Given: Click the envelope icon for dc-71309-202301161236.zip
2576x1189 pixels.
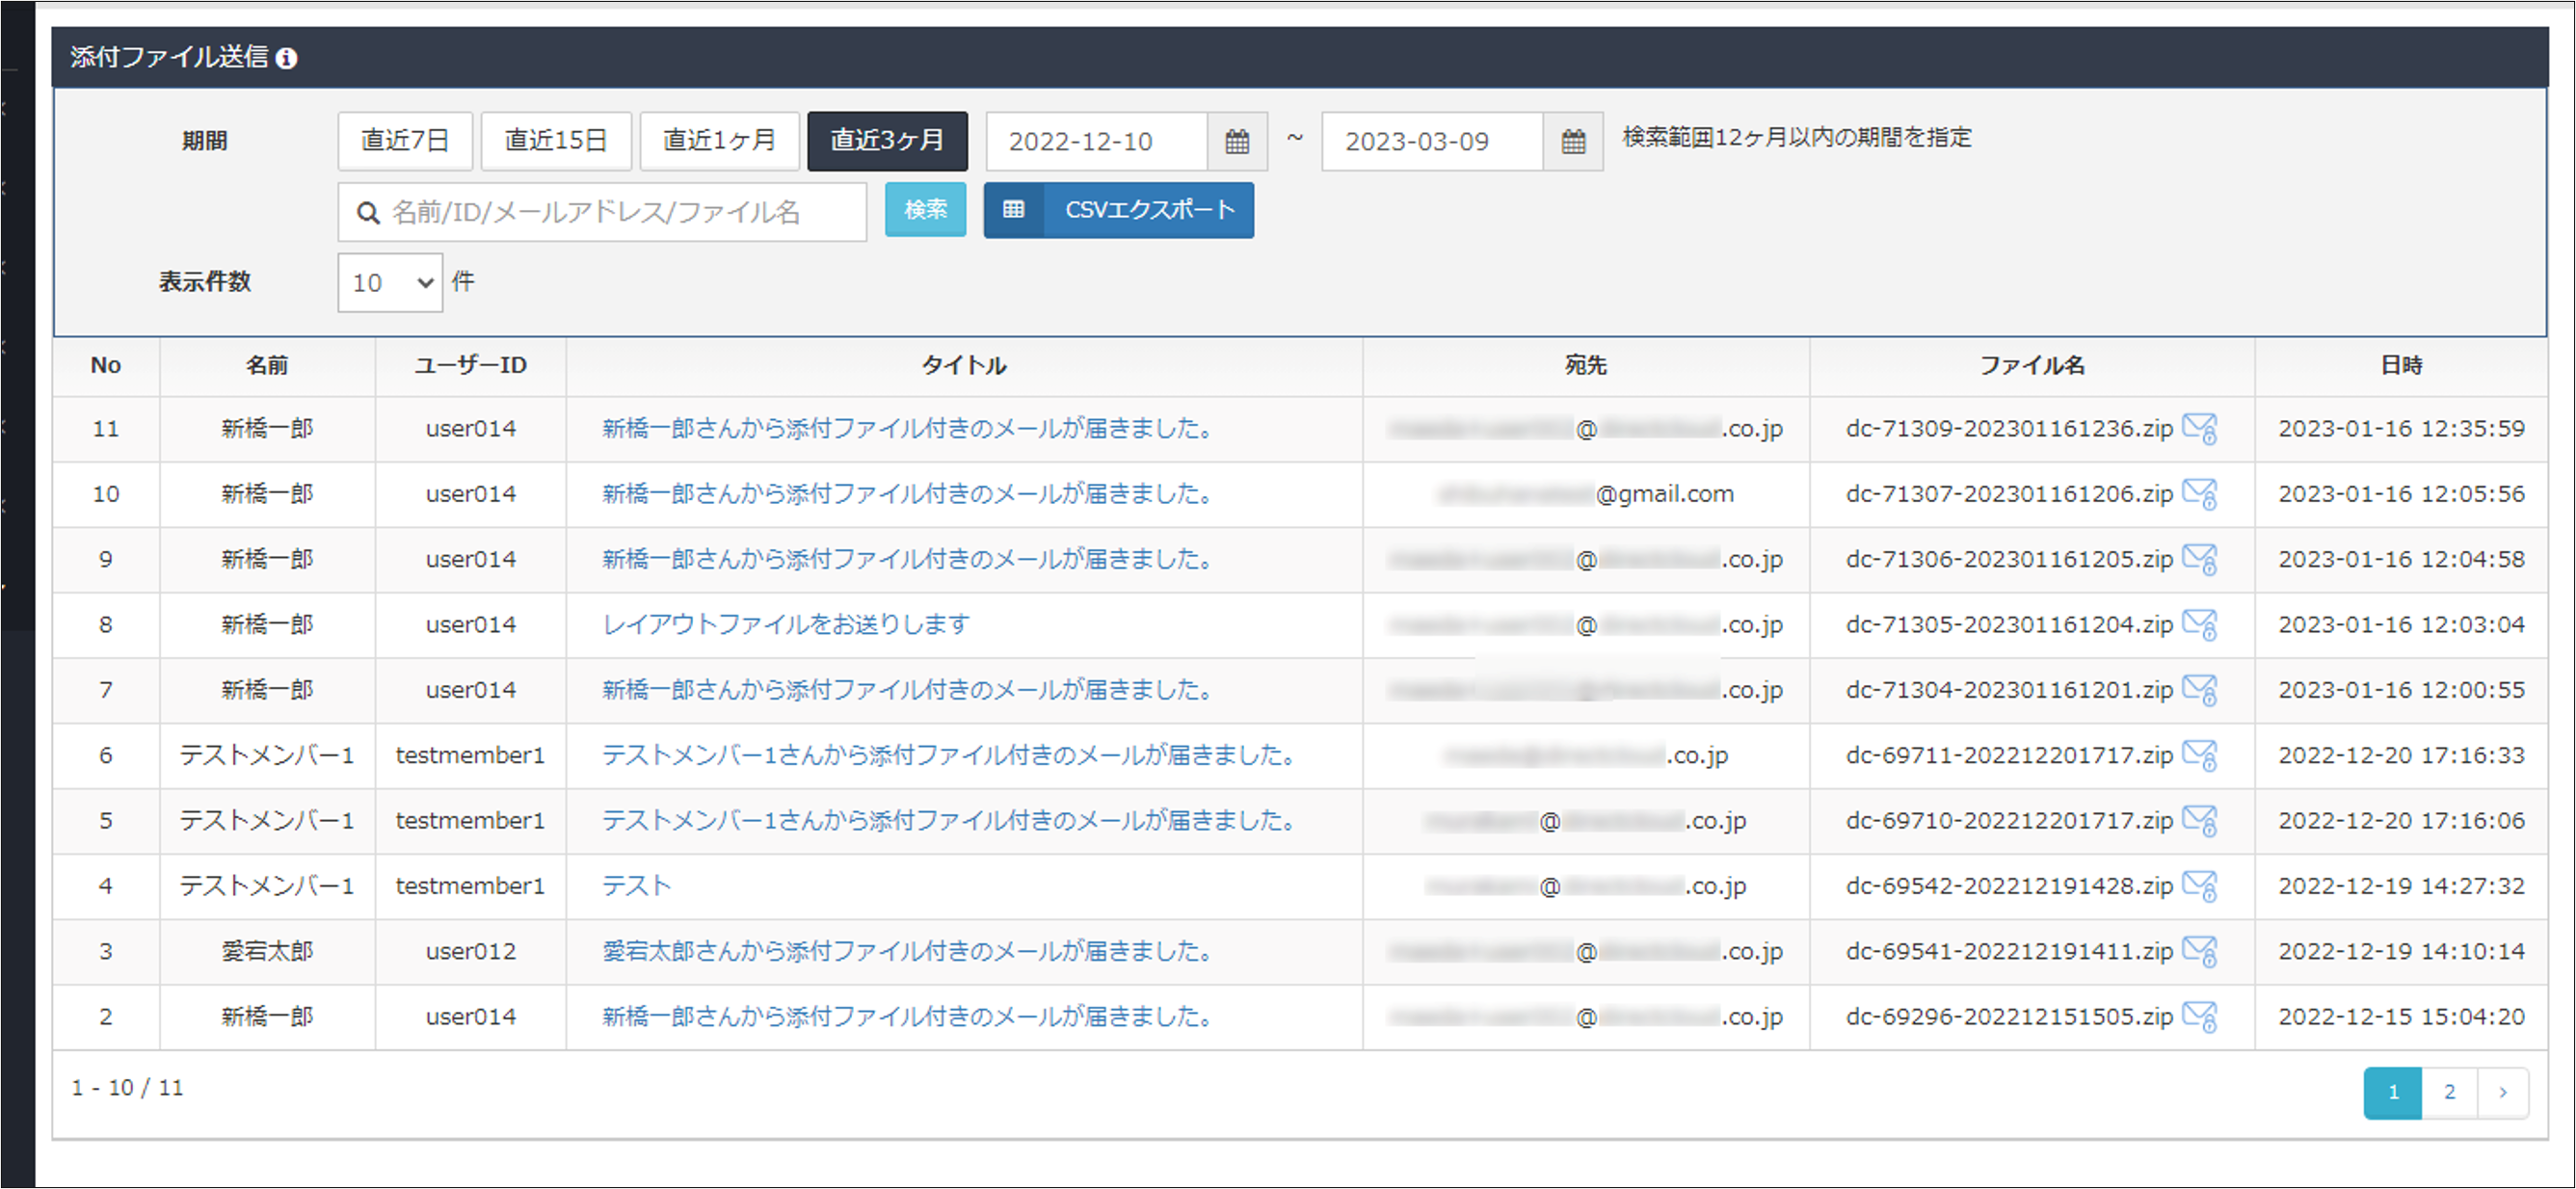Looking at the screenshot, I should coord(2202,428).
